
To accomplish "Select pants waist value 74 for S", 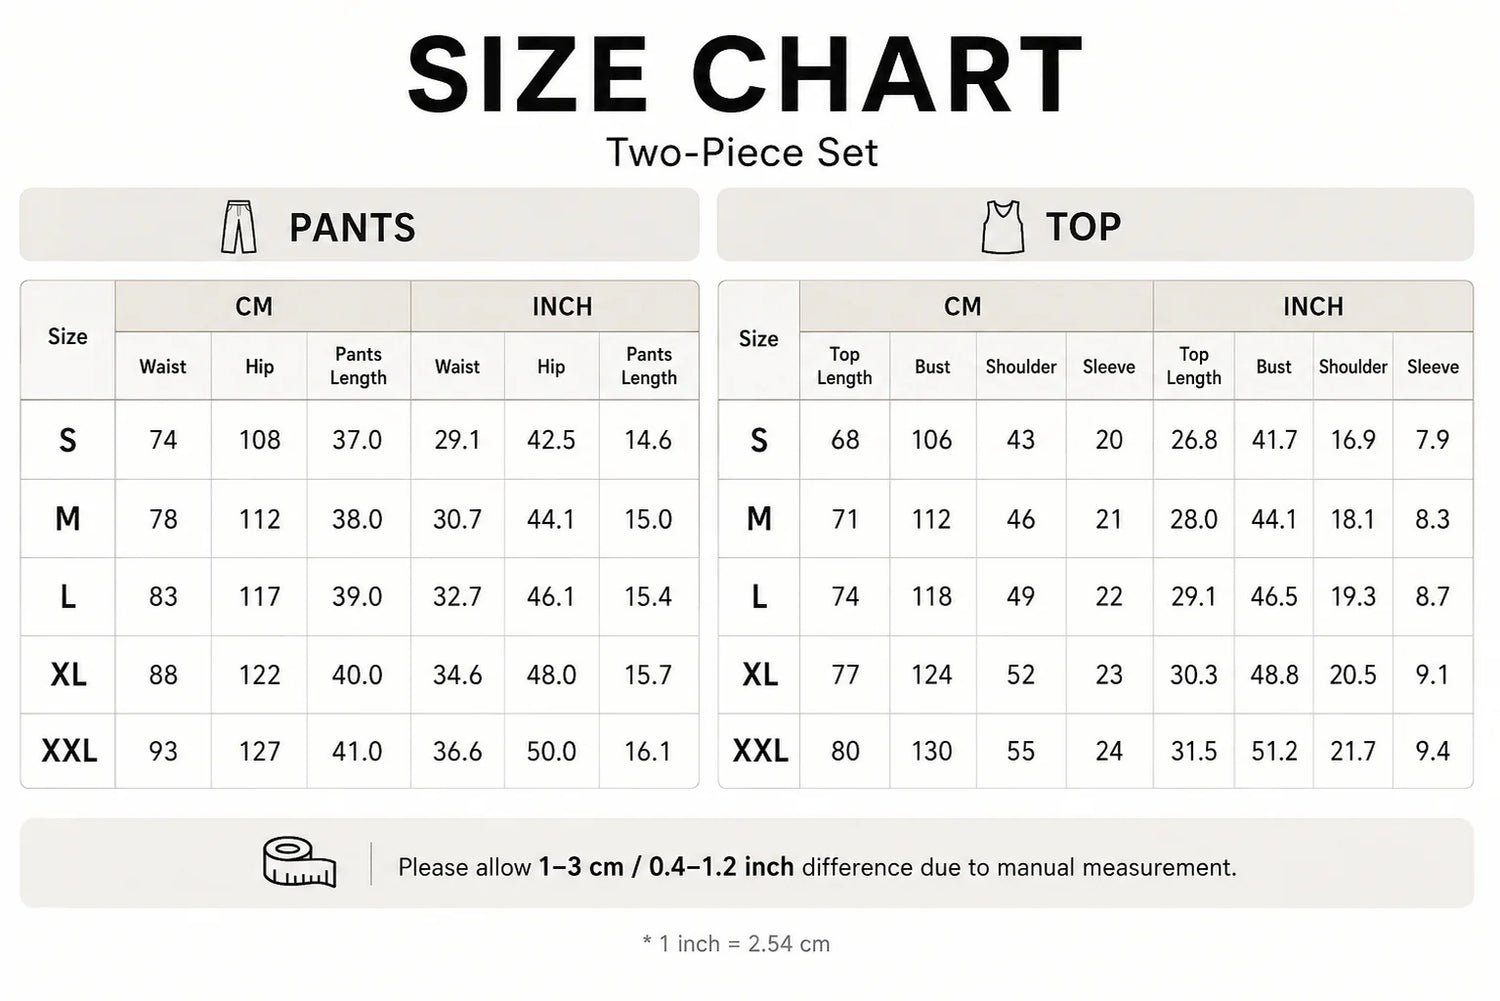I will [x=163, y=440].
